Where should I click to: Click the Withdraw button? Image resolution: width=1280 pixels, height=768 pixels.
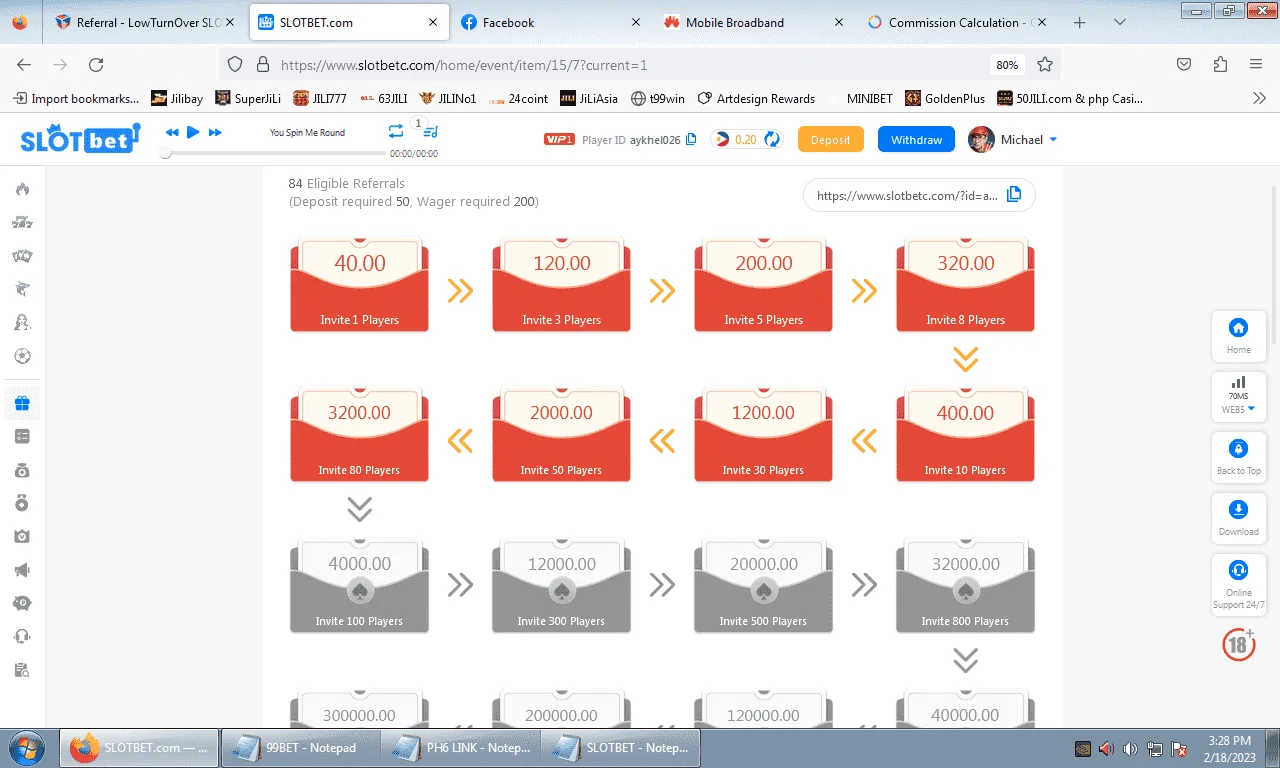click(x=917, y=140)
